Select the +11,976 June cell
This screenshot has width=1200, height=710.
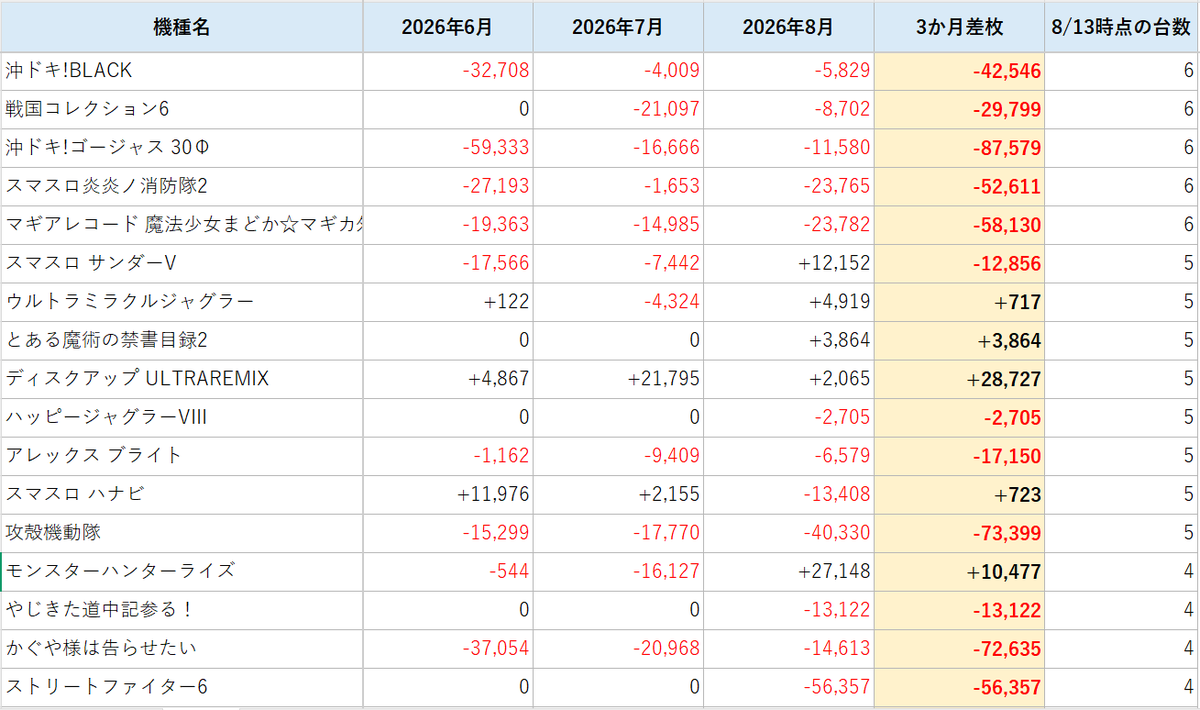(448, 494)
